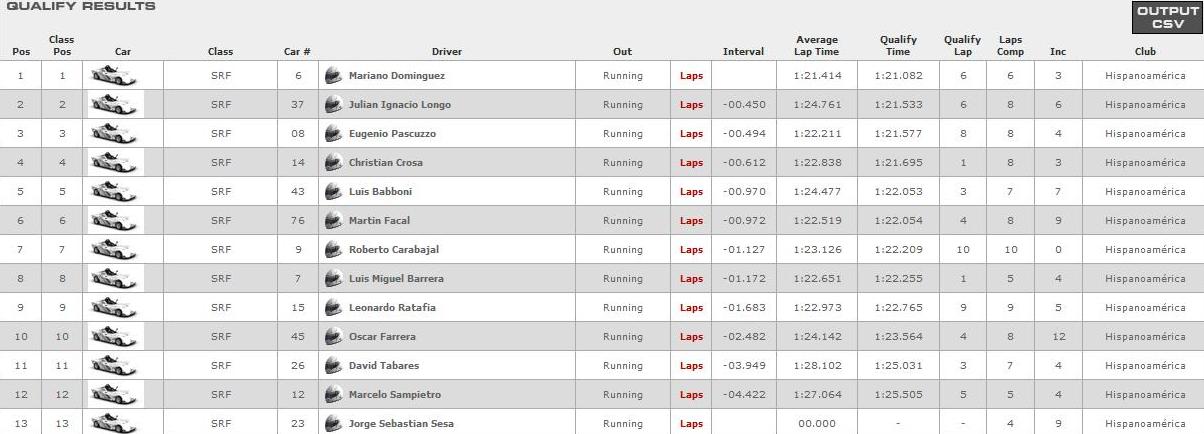Click the Qualify Time column header
Viewport: 1204px width, 434px height.
click(x=898, y=46)
